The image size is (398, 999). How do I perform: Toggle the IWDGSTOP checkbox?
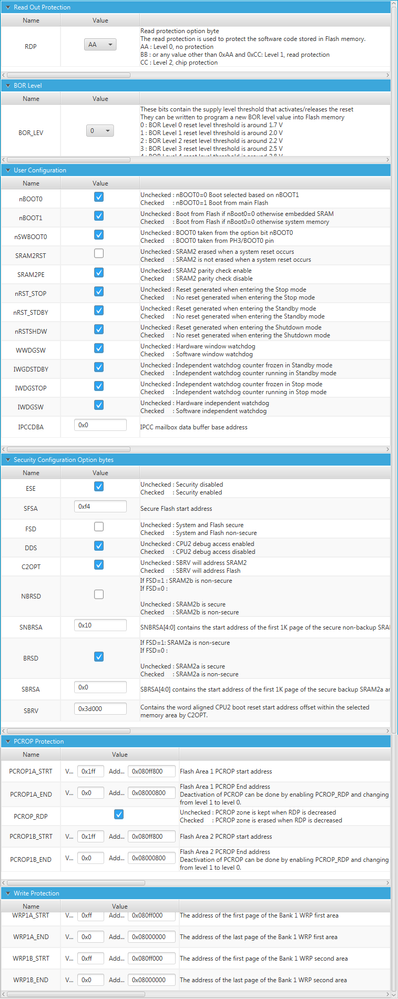pyautogui.click(x=99, y=386)
